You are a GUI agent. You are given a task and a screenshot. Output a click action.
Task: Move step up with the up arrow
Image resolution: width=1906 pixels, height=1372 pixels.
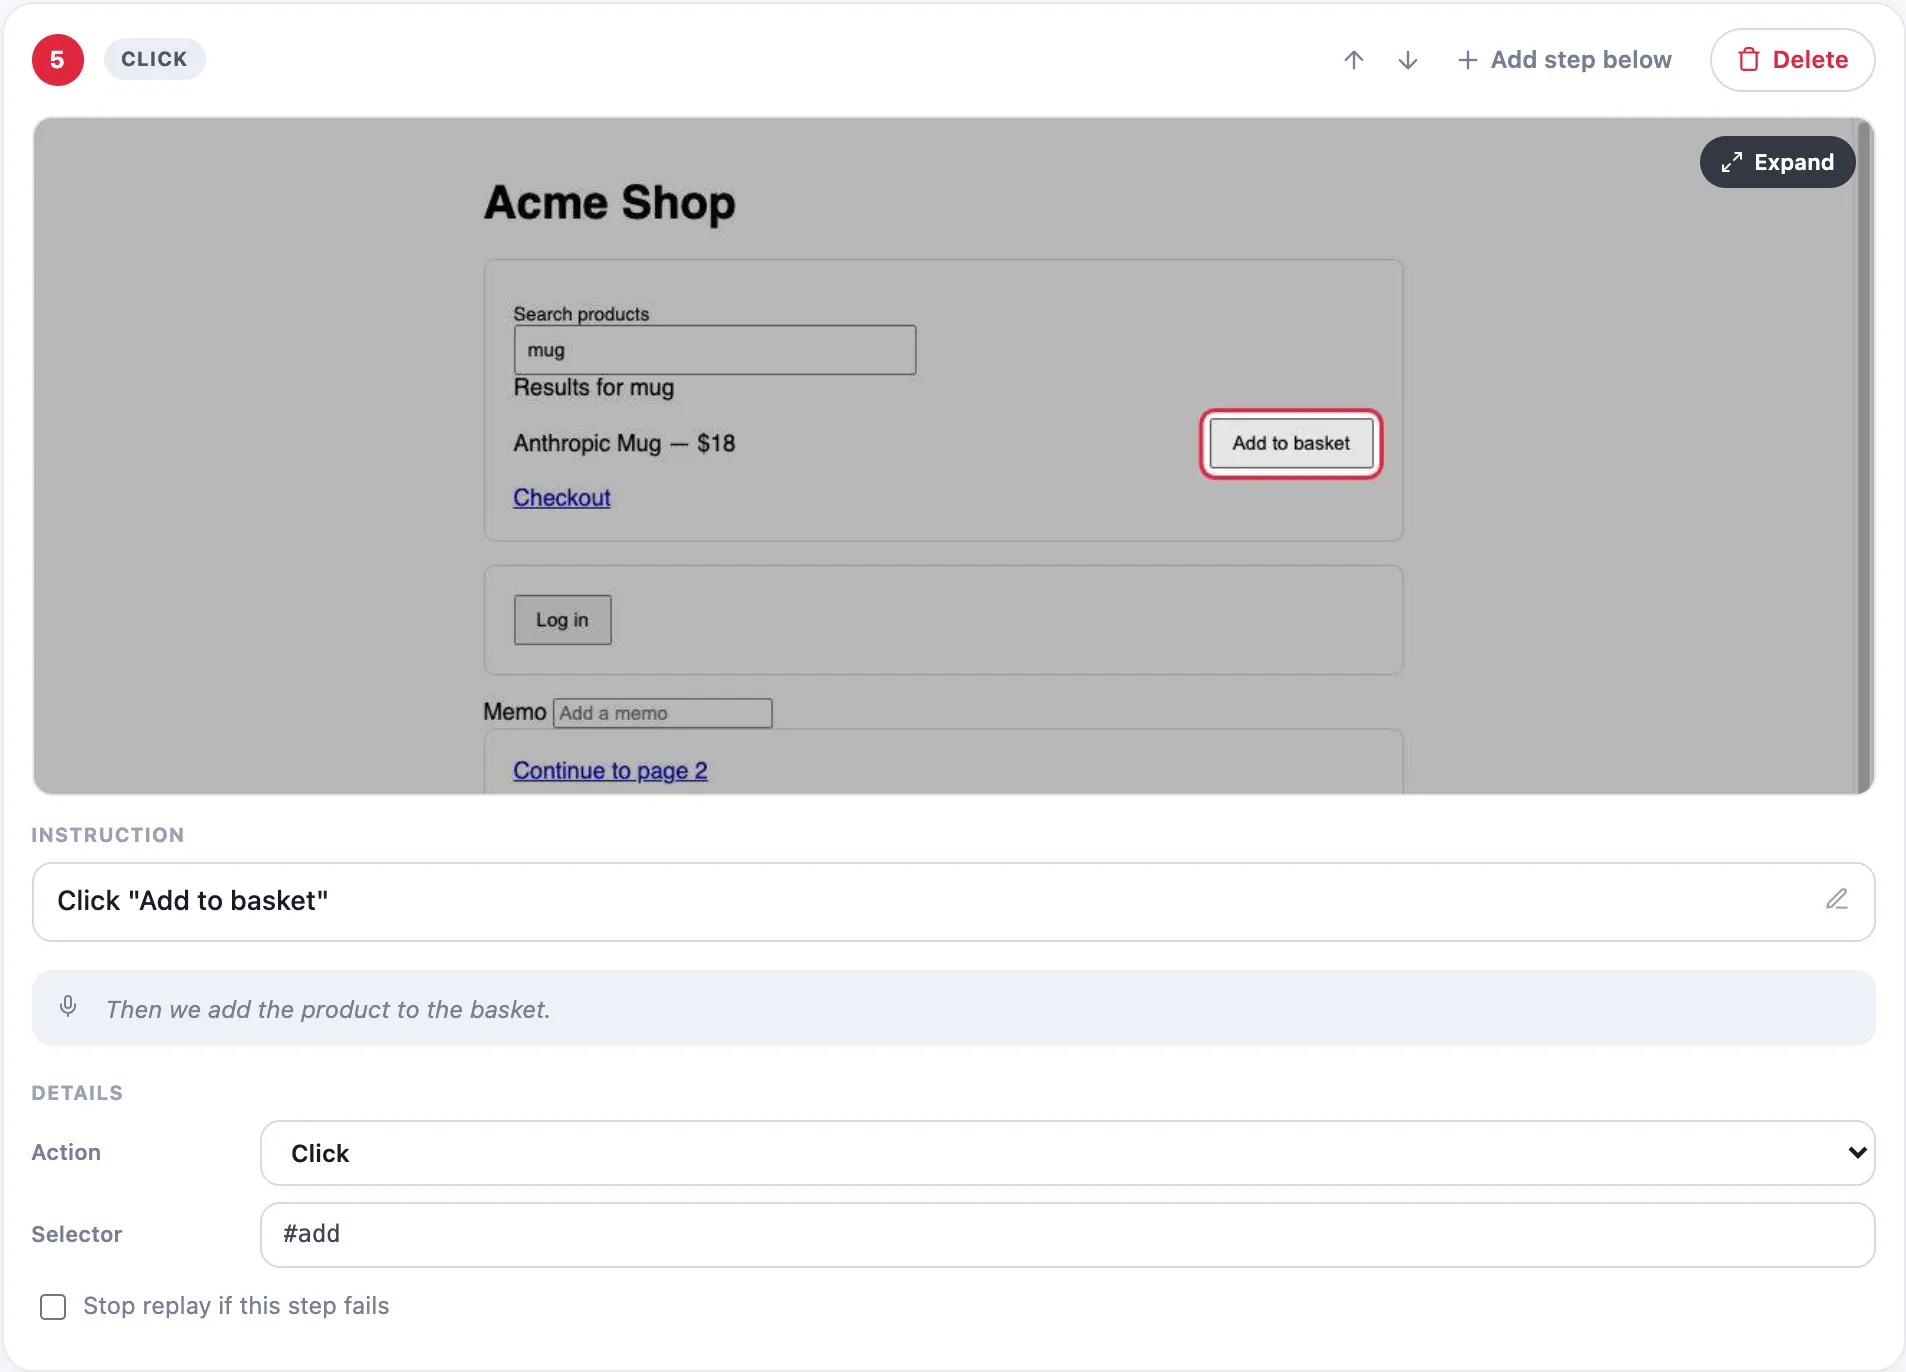[x=1353, y=60]
